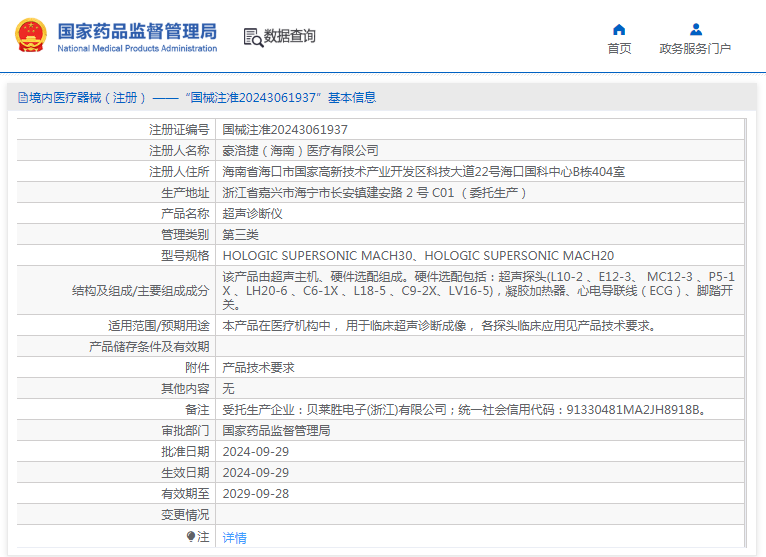Click the 其他内容 row label
This screenshot has width=766, height=557.
pos(185,388)
